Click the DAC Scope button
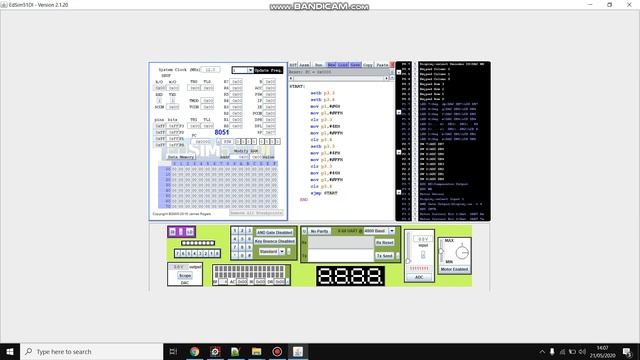Viewport: 640px width, 360px height. click(185, 276)
